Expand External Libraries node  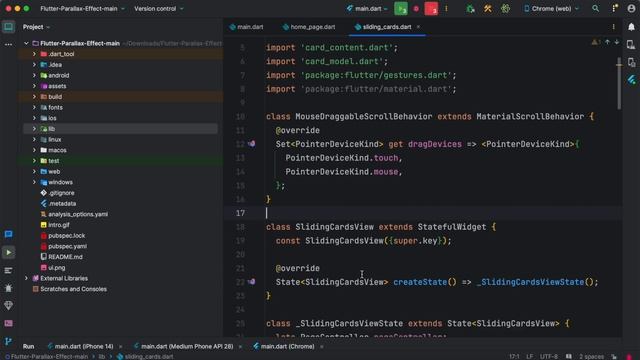coord(26,278)
